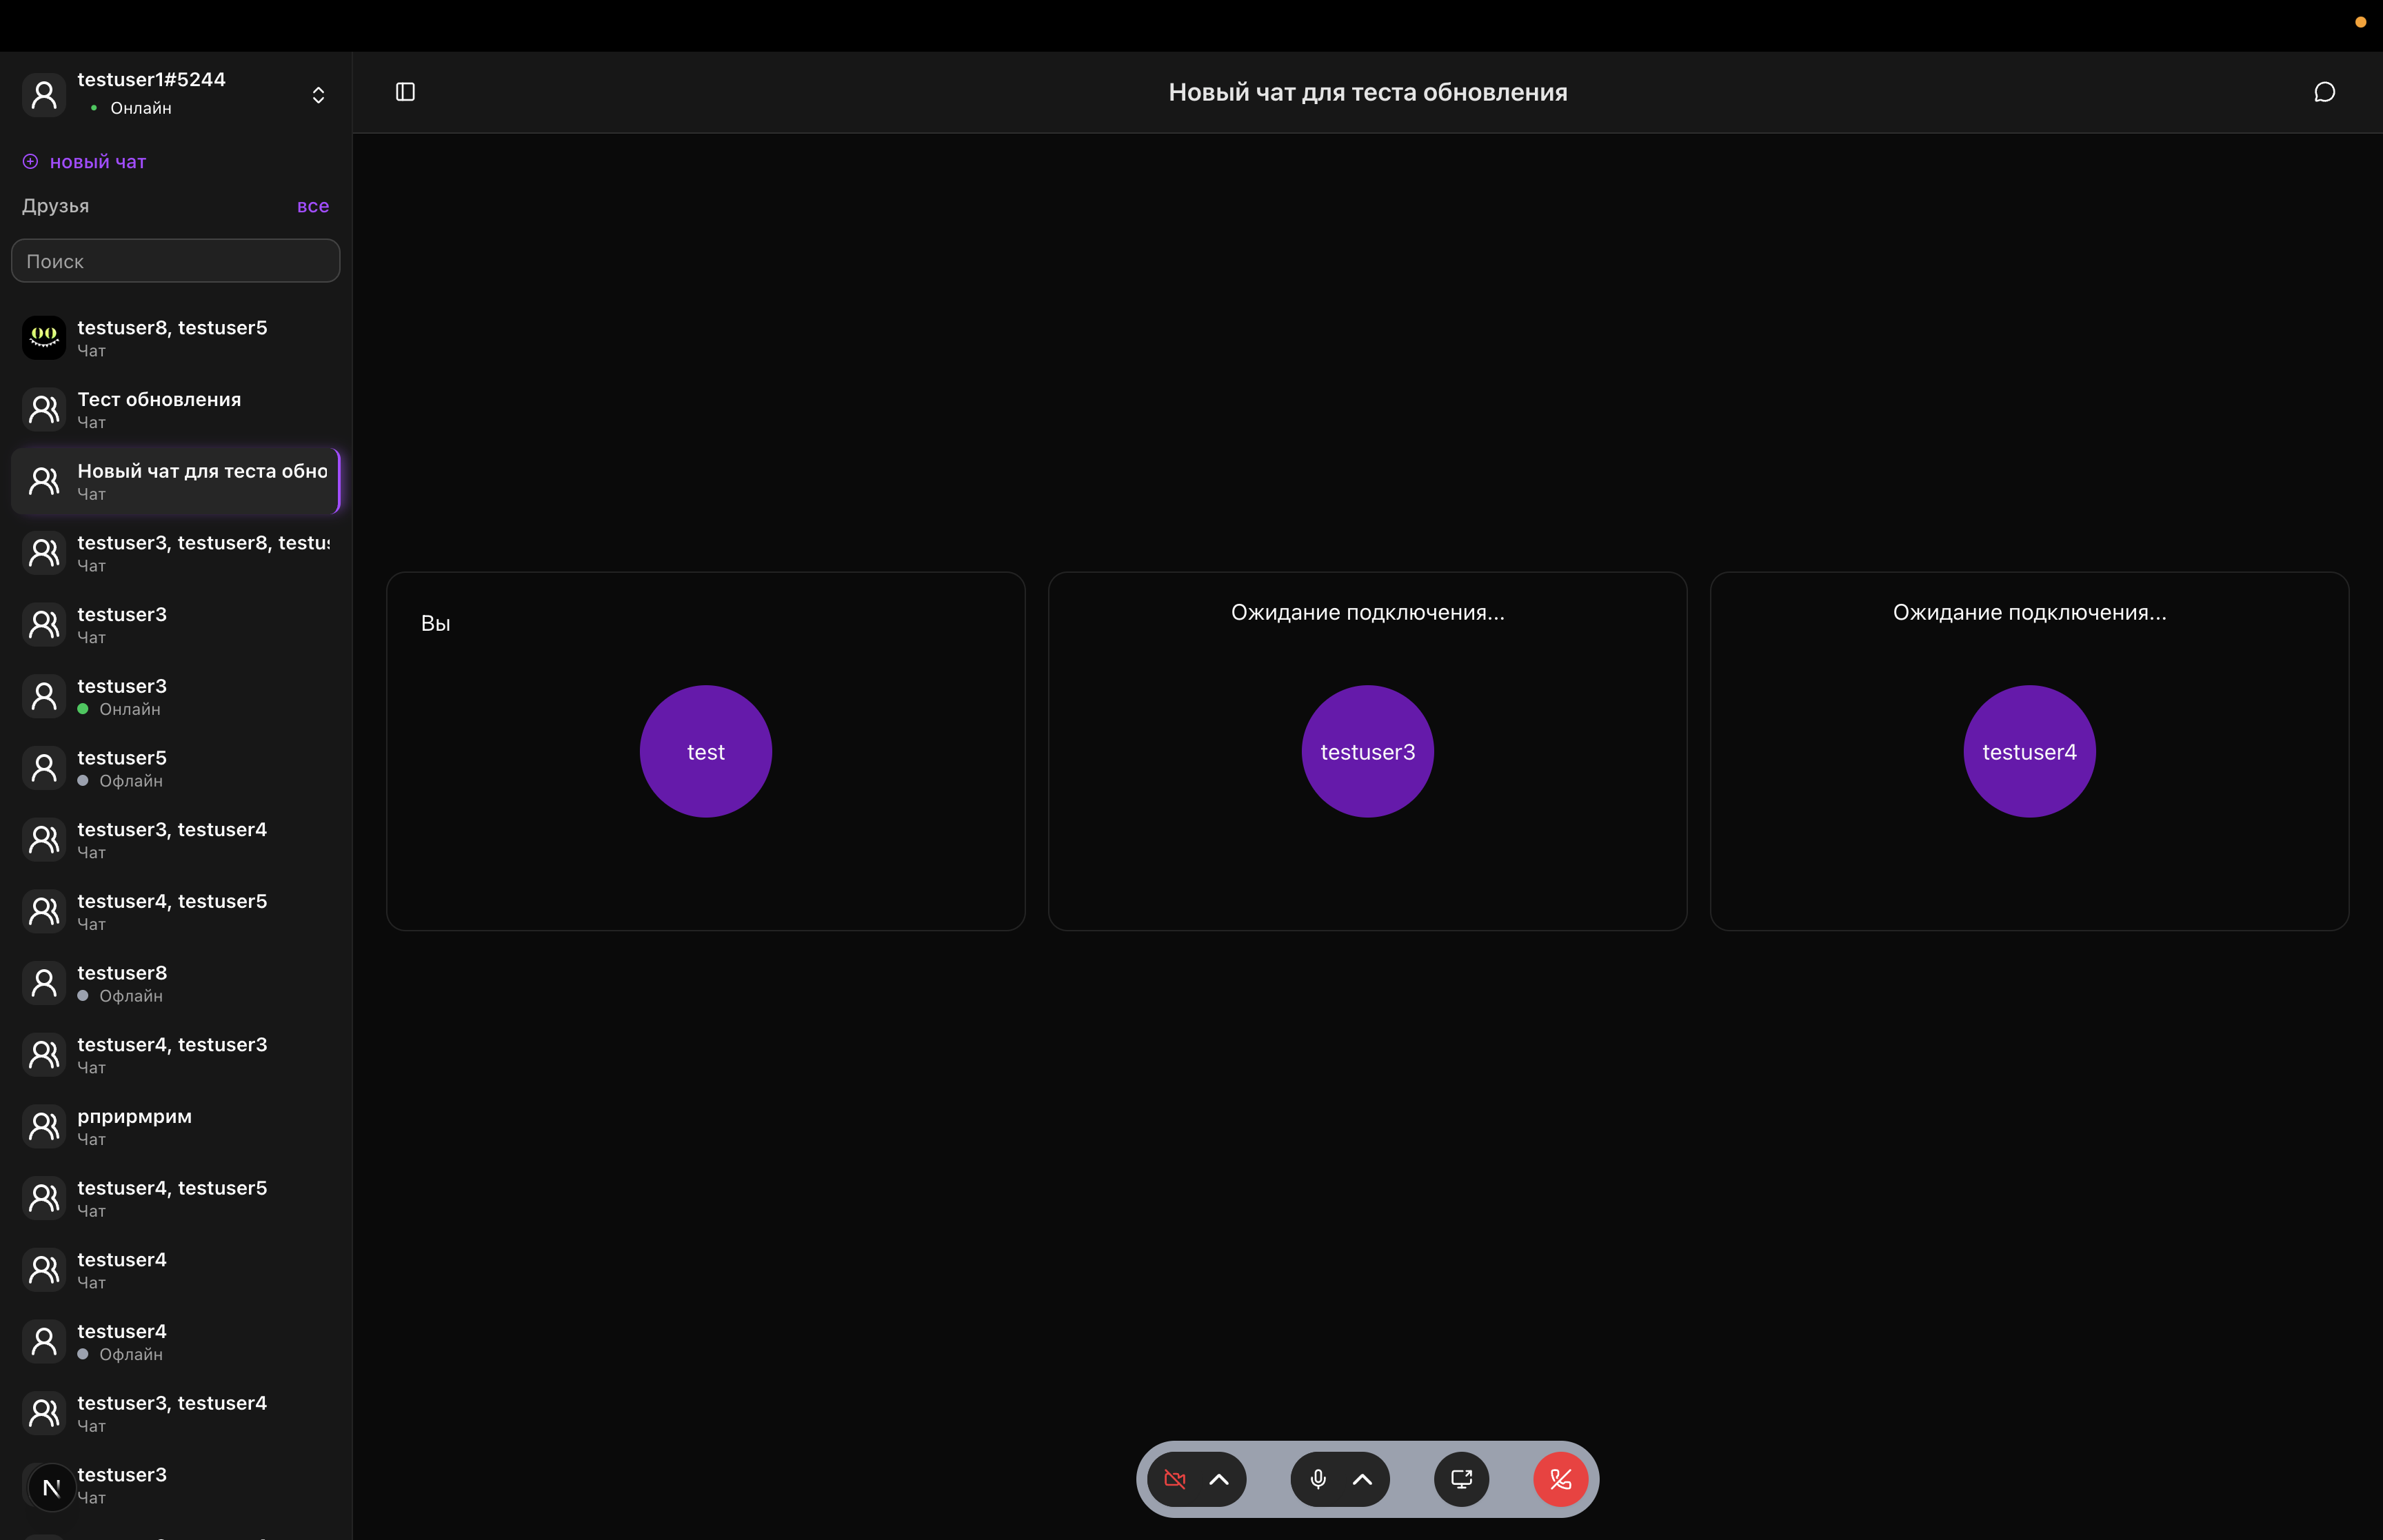This screenshot has height=1540, width=2383.
Task: Toggle the sidebar collapse icon
Action: point(405,91)
